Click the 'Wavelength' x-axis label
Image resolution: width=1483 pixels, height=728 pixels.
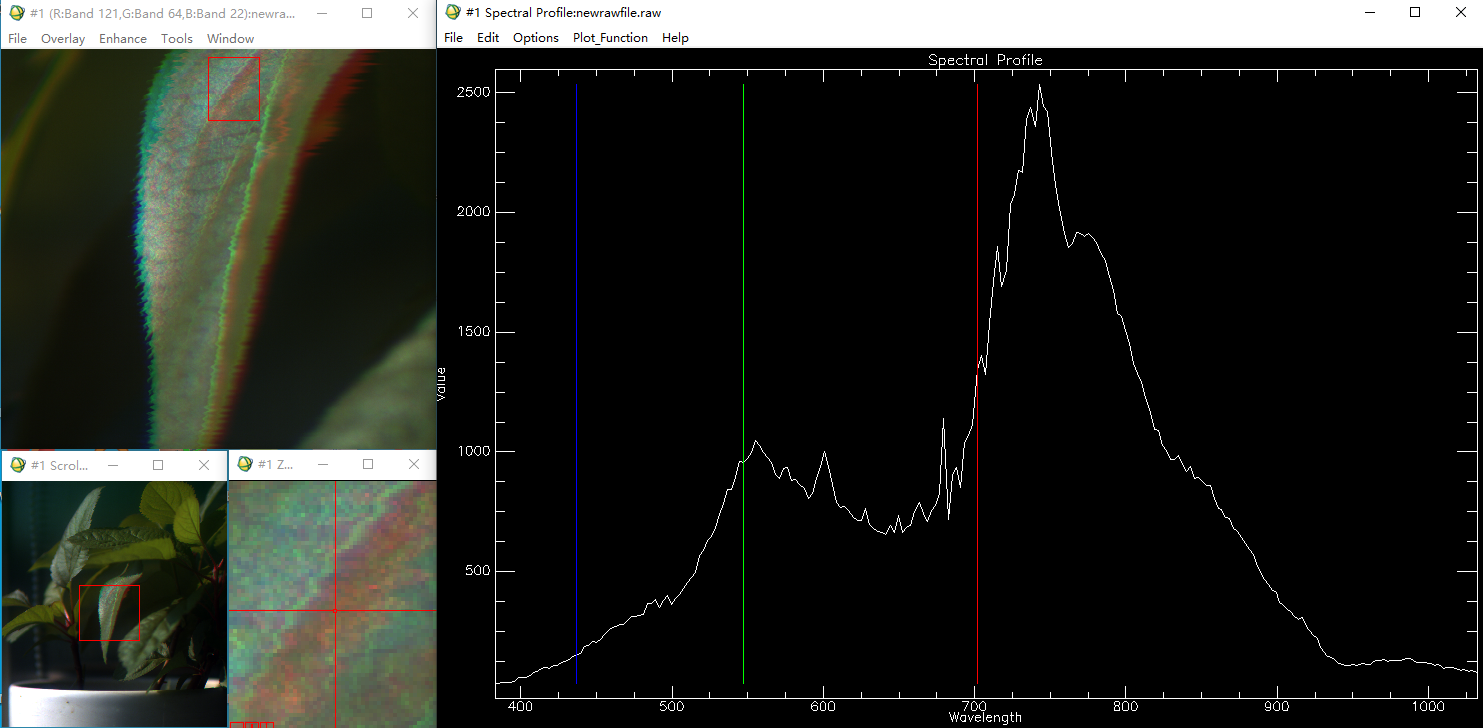985,717
